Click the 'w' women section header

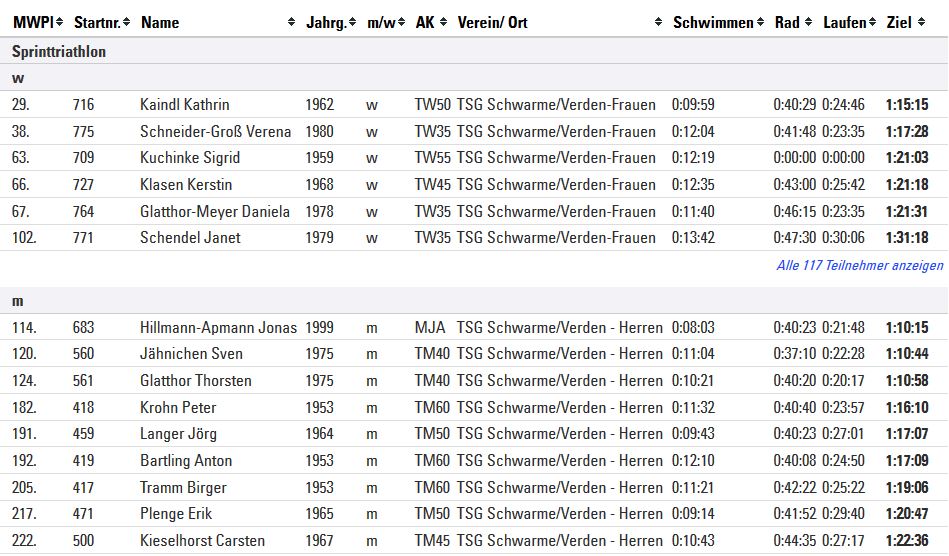tap(18, 77)
